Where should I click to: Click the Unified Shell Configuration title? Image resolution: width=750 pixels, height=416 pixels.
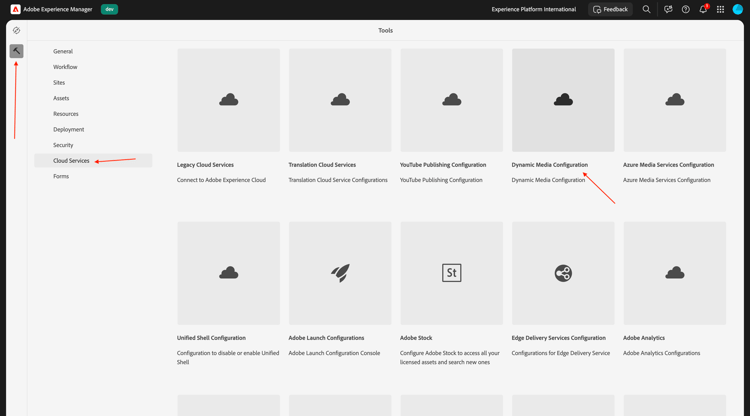[x=211, y=338]
